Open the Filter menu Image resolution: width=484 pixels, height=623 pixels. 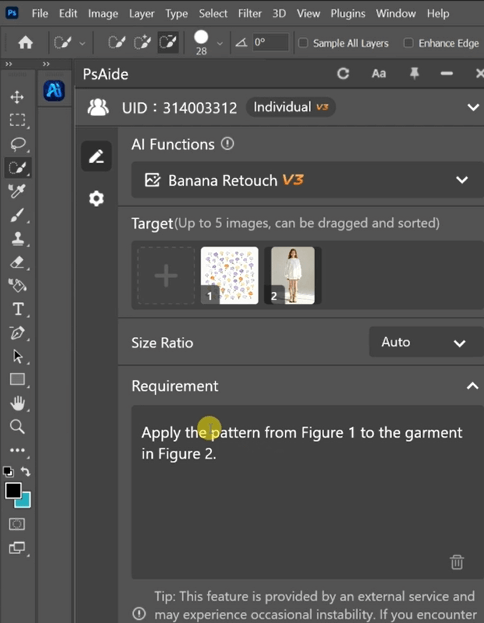(x=250, y=14)
